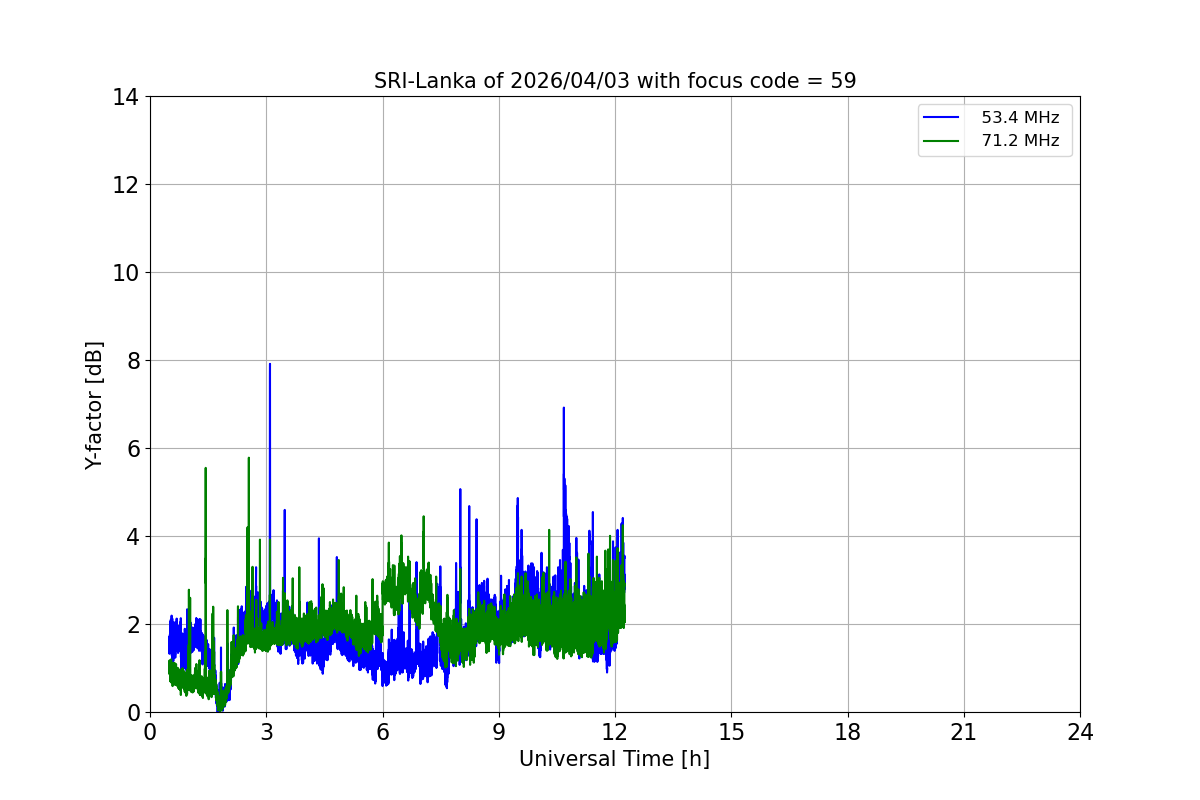This screenshot has height=800, width=1200.
Task: Click the x-axis tick label 6
Action: click(x=382, y=732)
